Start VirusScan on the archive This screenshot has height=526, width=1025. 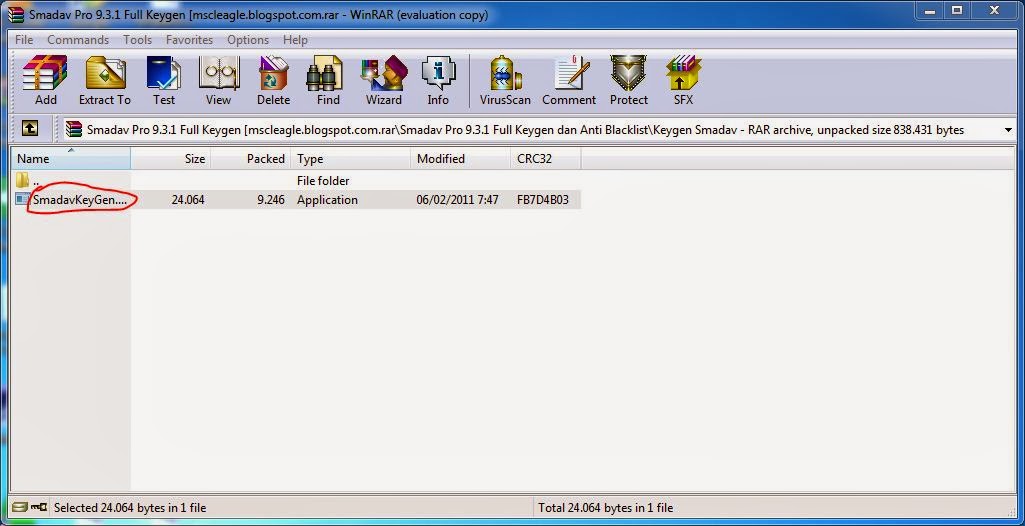click(x=505, y=81)
